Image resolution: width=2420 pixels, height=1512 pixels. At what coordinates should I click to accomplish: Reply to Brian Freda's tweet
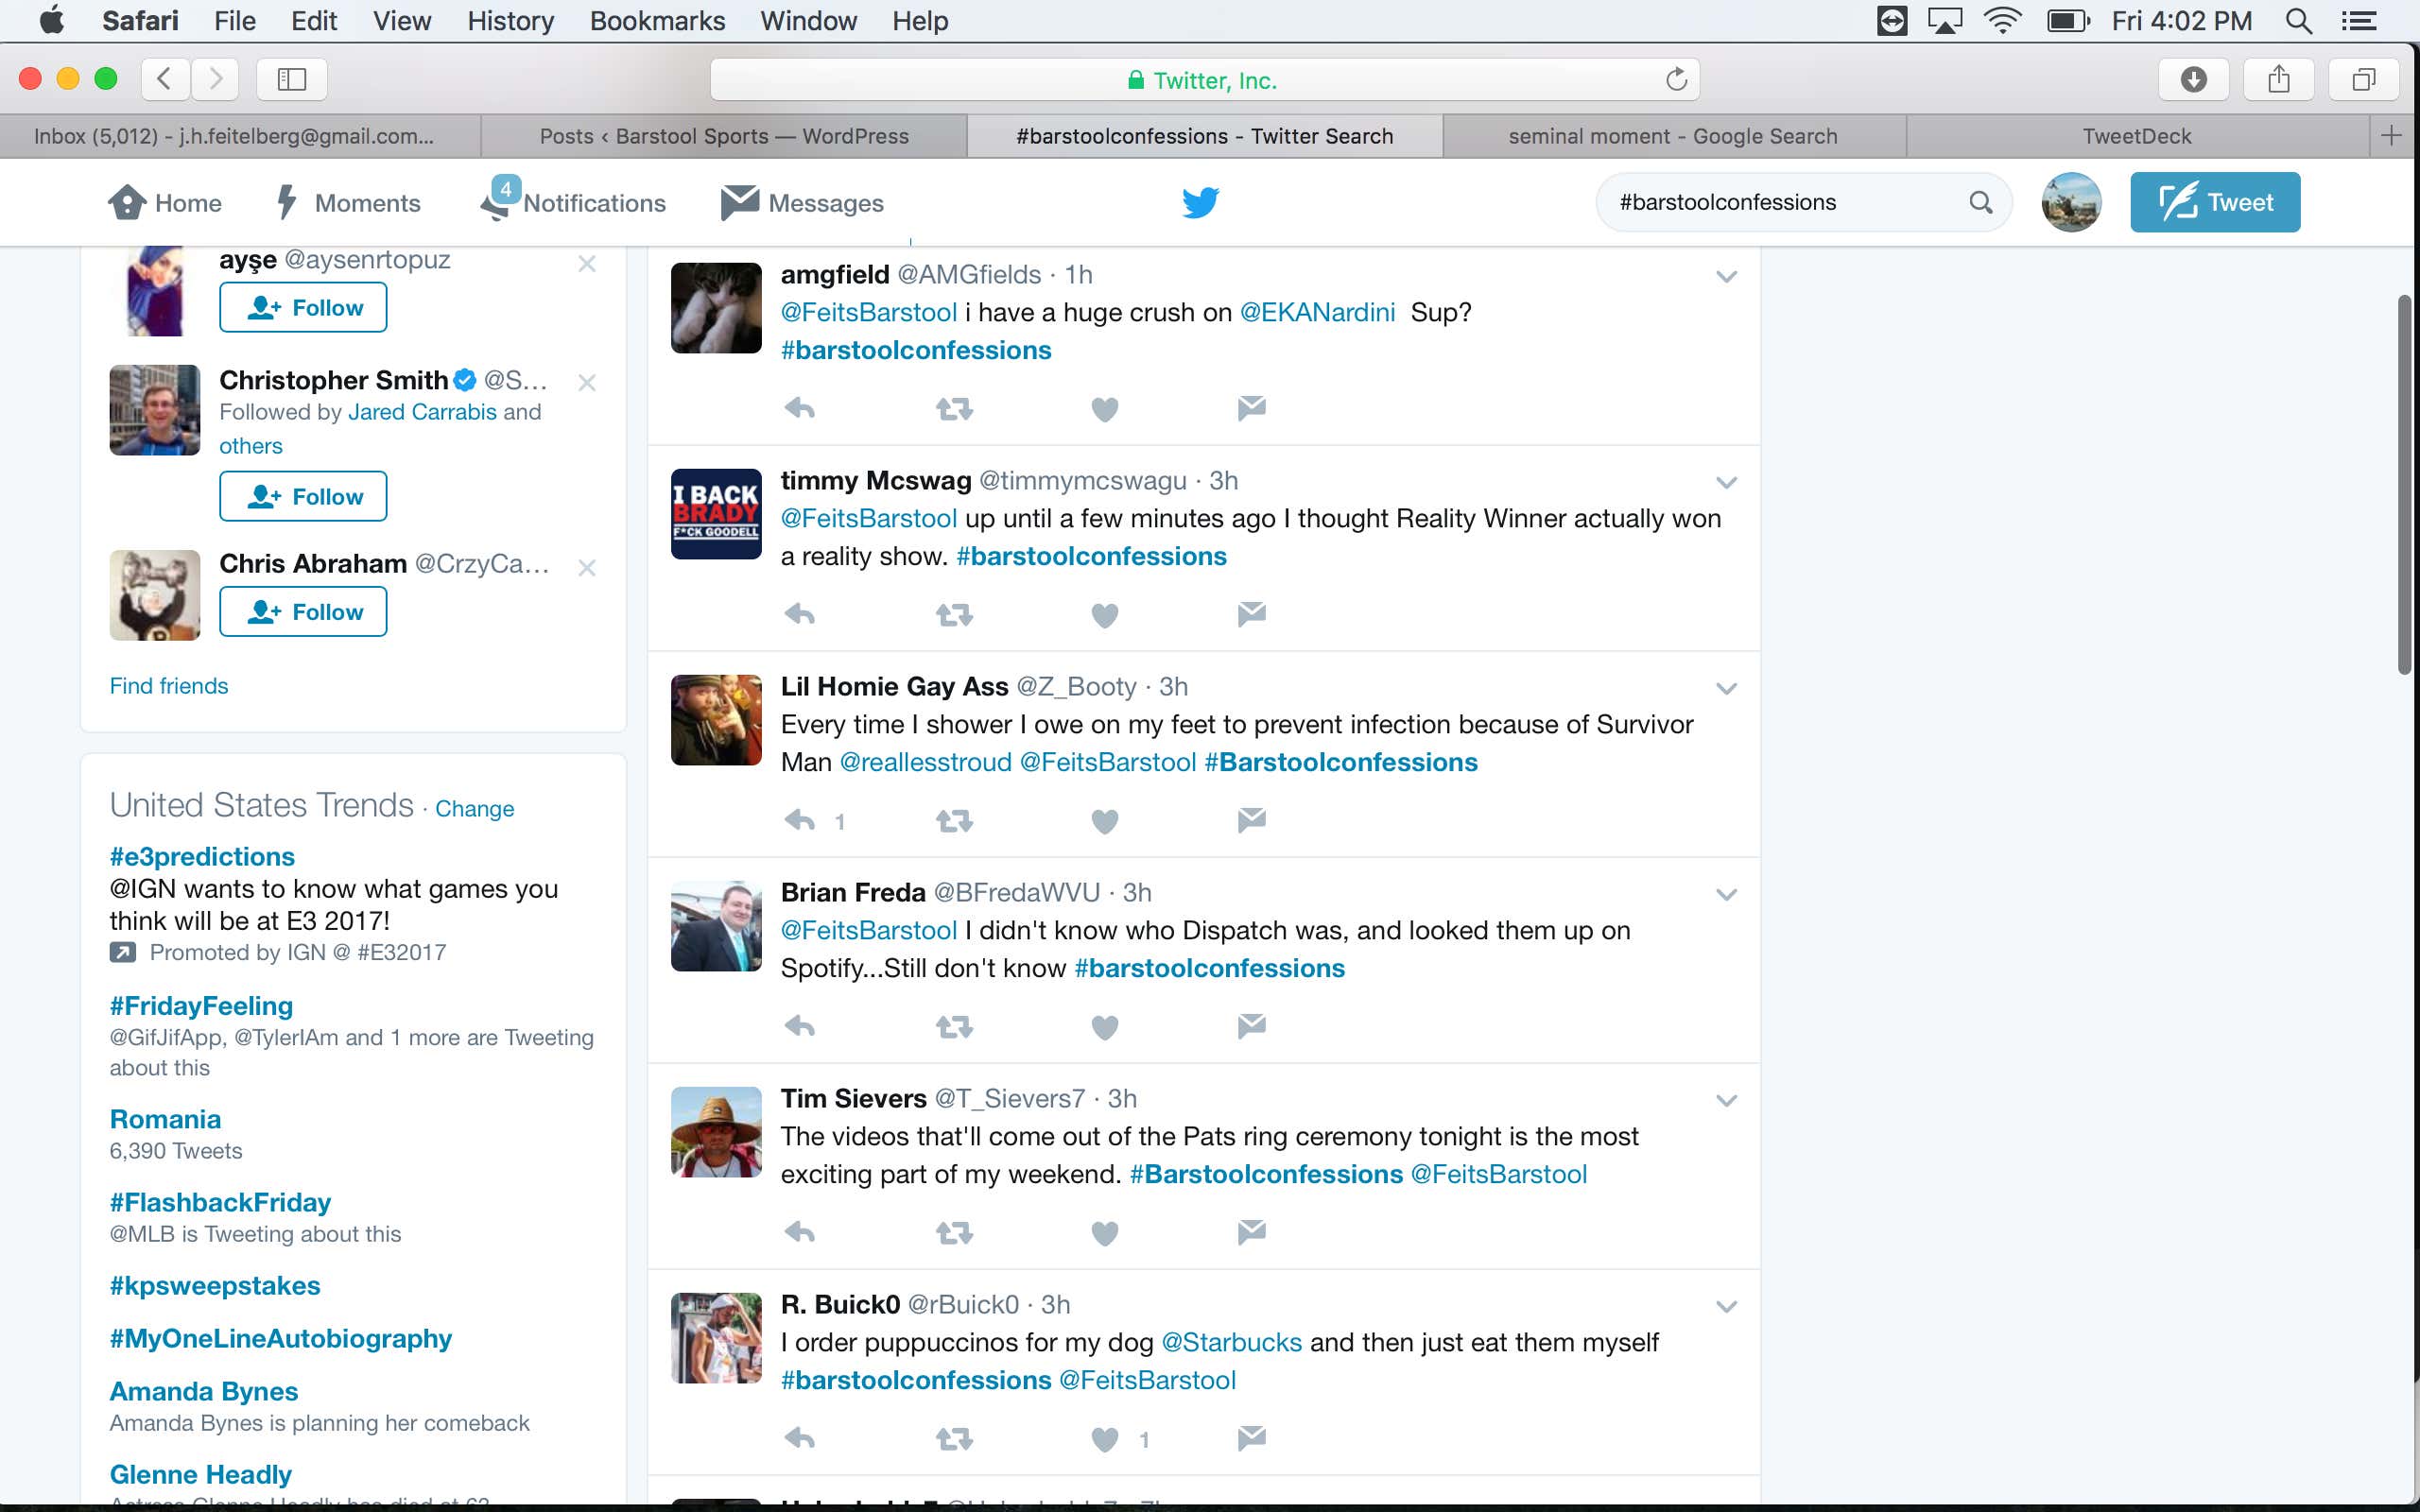point(800,1026)
